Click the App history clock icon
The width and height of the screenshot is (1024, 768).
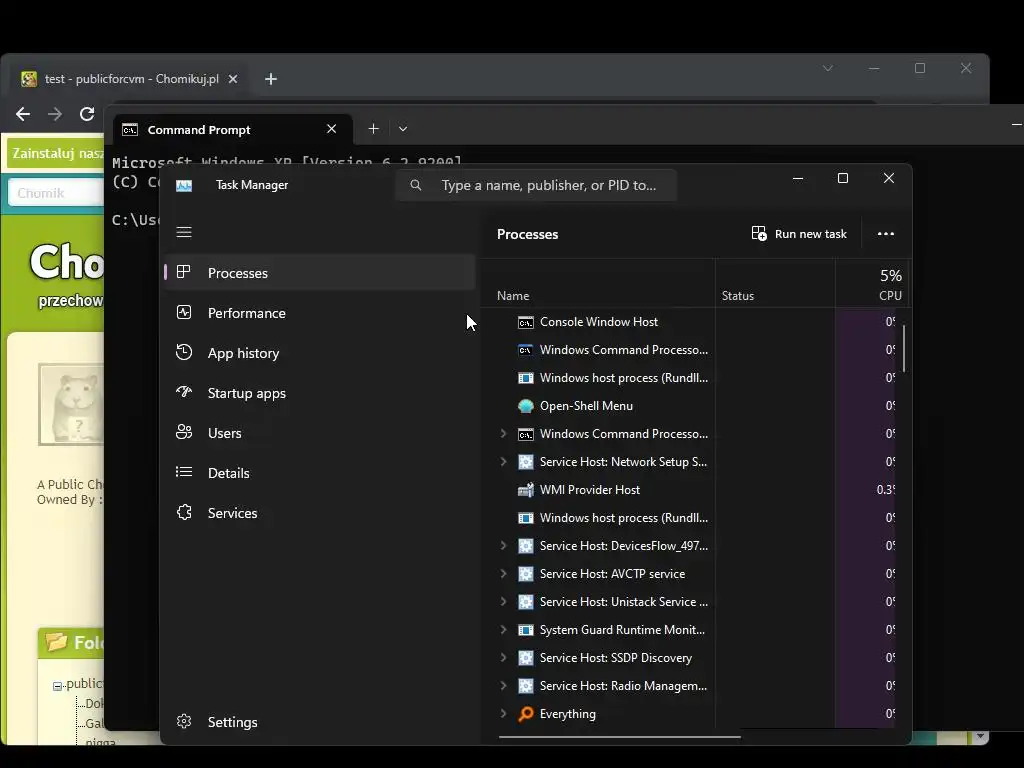[x=184, y=353]
